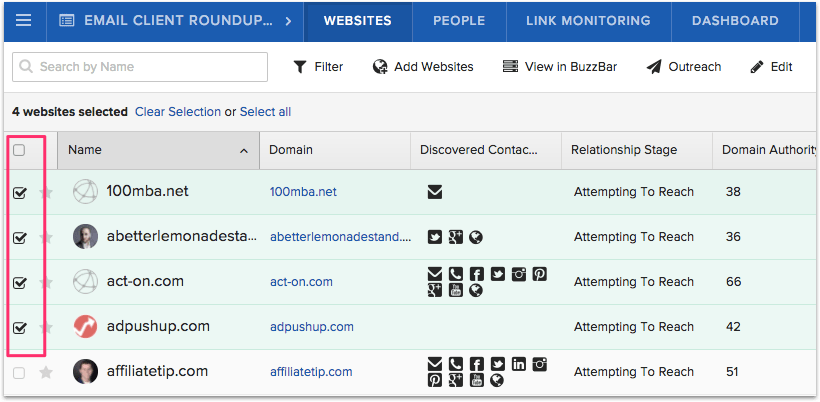The width and height of the screenshot is (820, 402).
Task: Click the project list icon beside Email Client Roundup
Action: (x=66, y=21)
